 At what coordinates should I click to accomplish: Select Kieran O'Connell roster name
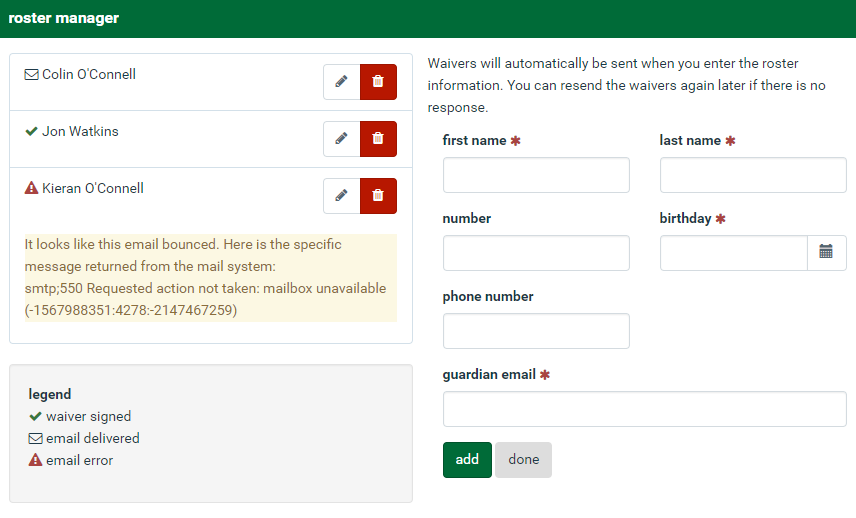pyautogui.click(x=93, y=188)
